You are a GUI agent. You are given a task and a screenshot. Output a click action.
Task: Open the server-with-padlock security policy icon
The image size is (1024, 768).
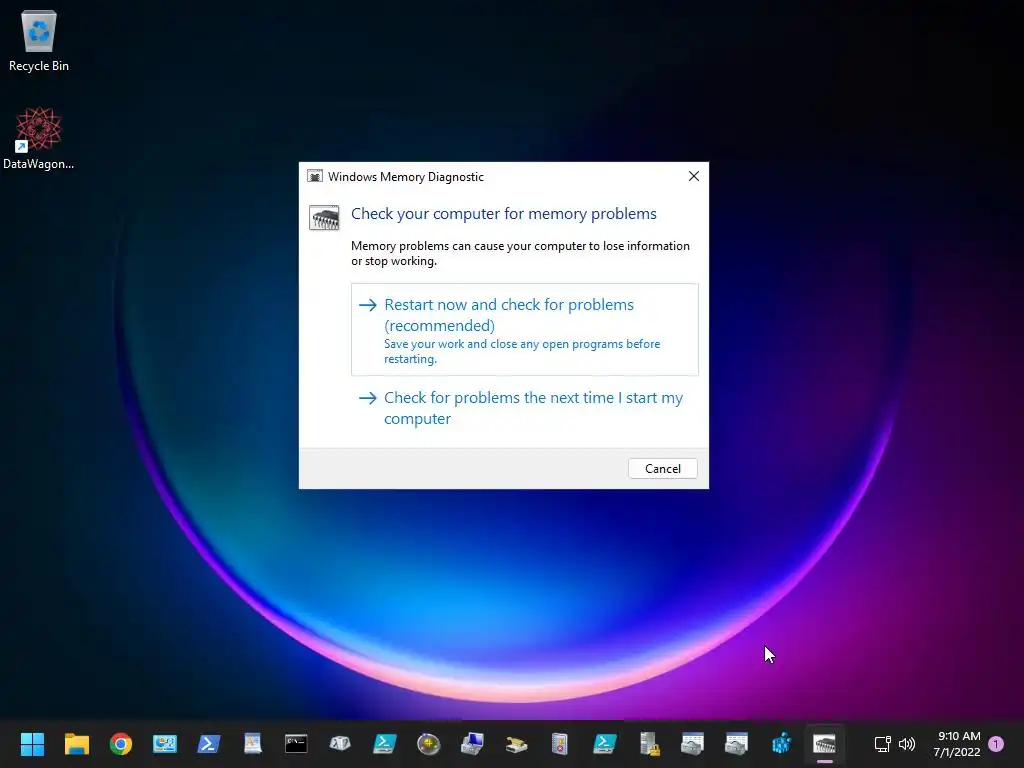(648, 744)
